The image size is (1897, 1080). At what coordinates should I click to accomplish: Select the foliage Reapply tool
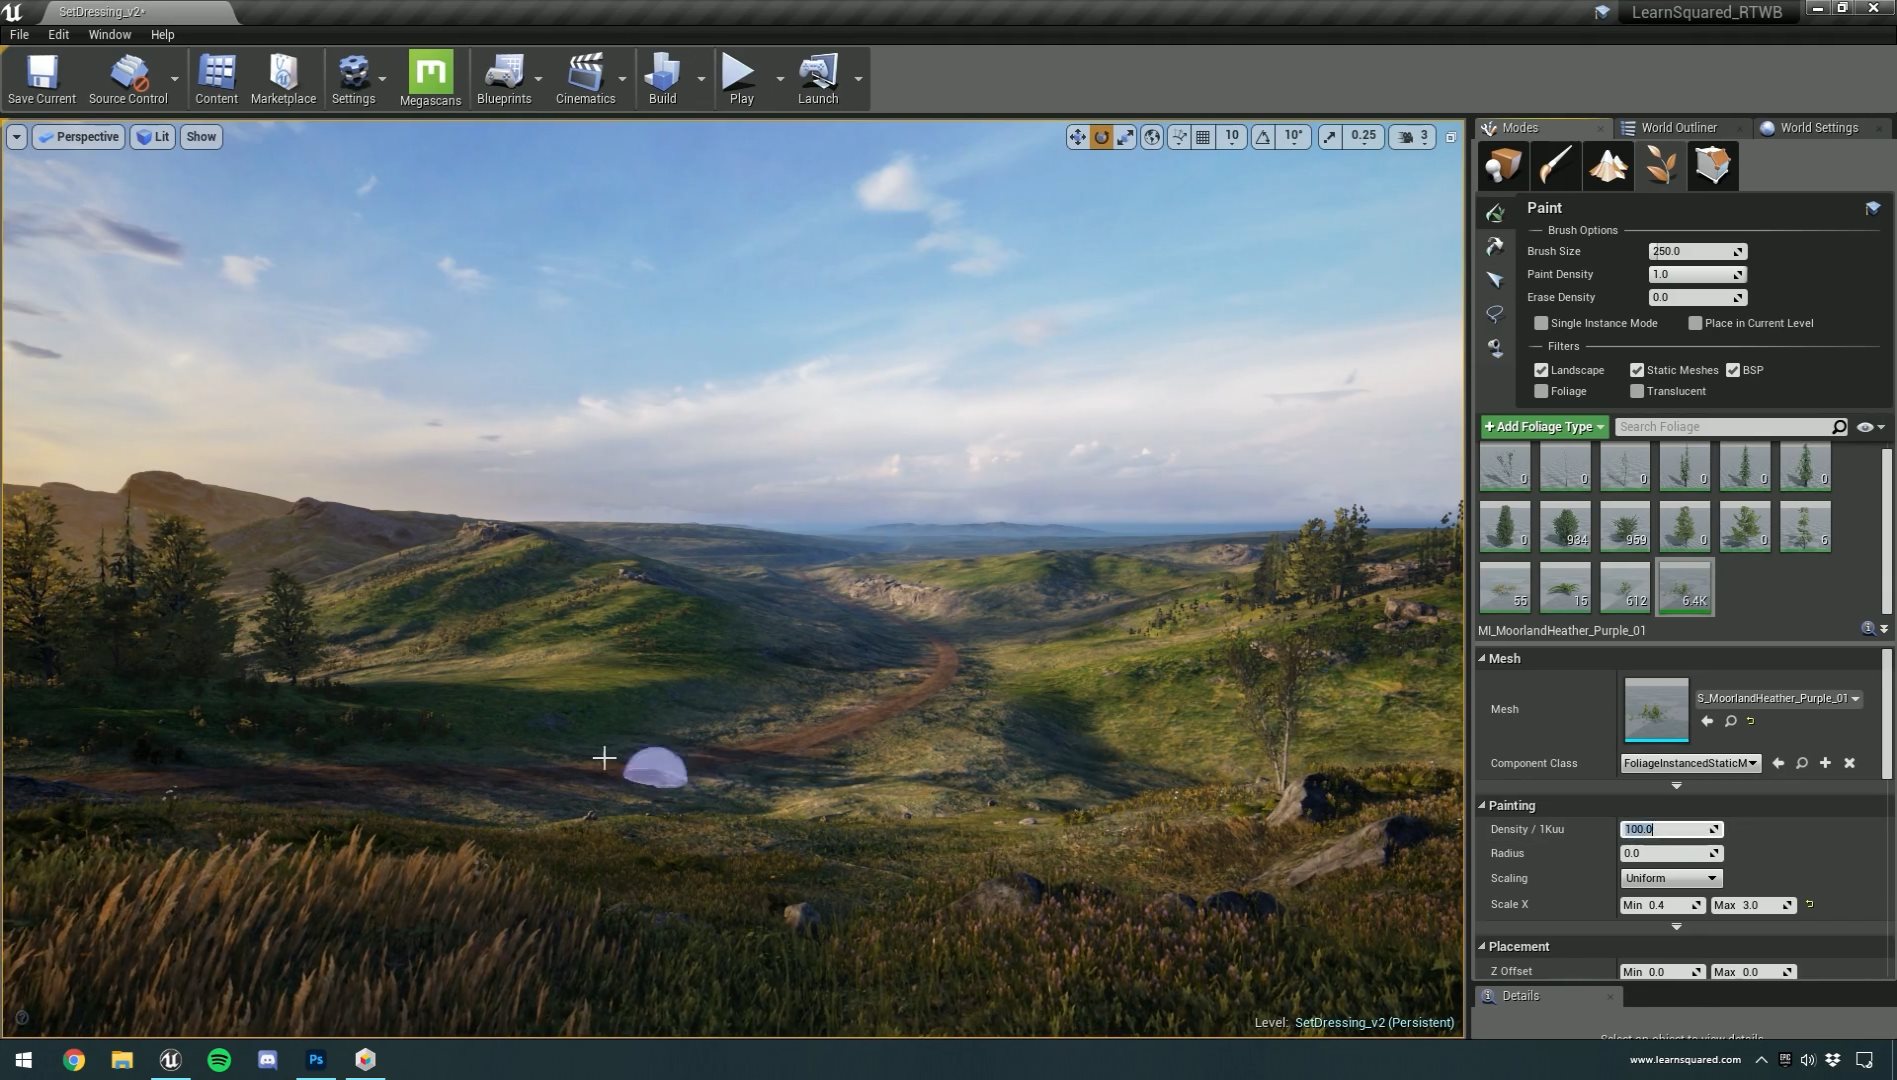[x=1495, y=246]
